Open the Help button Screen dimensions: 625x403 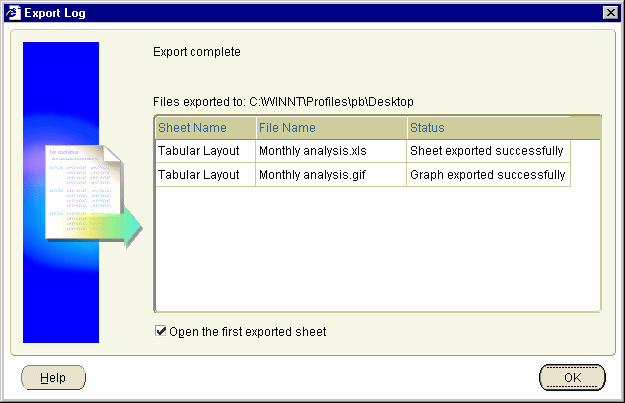click(53, 377)
